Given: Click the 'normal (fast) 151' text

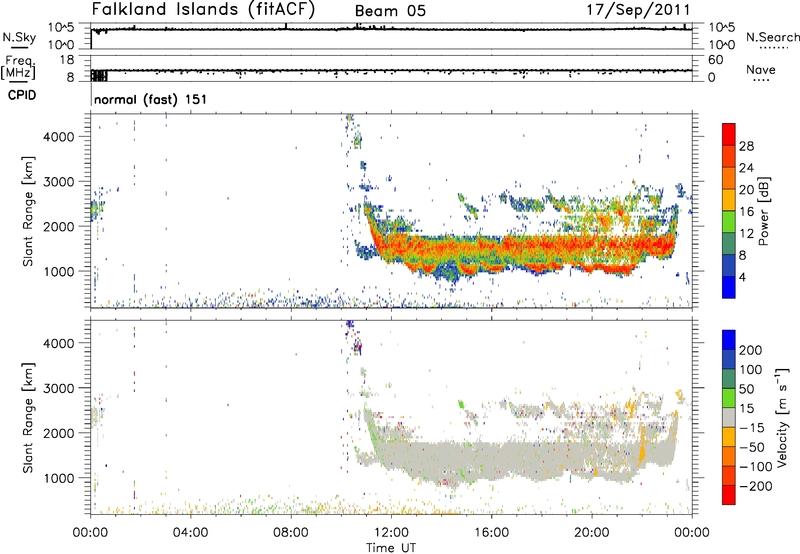Looking at the screenshot, I should click(151, 99).
